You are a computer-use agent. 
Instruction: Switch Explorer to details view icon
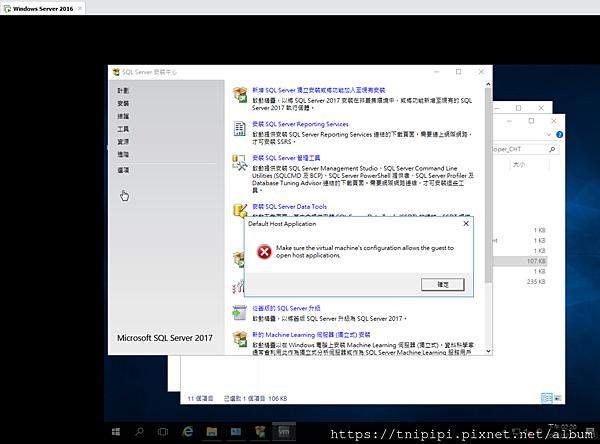pyautogui.click(x=547, y=398)
